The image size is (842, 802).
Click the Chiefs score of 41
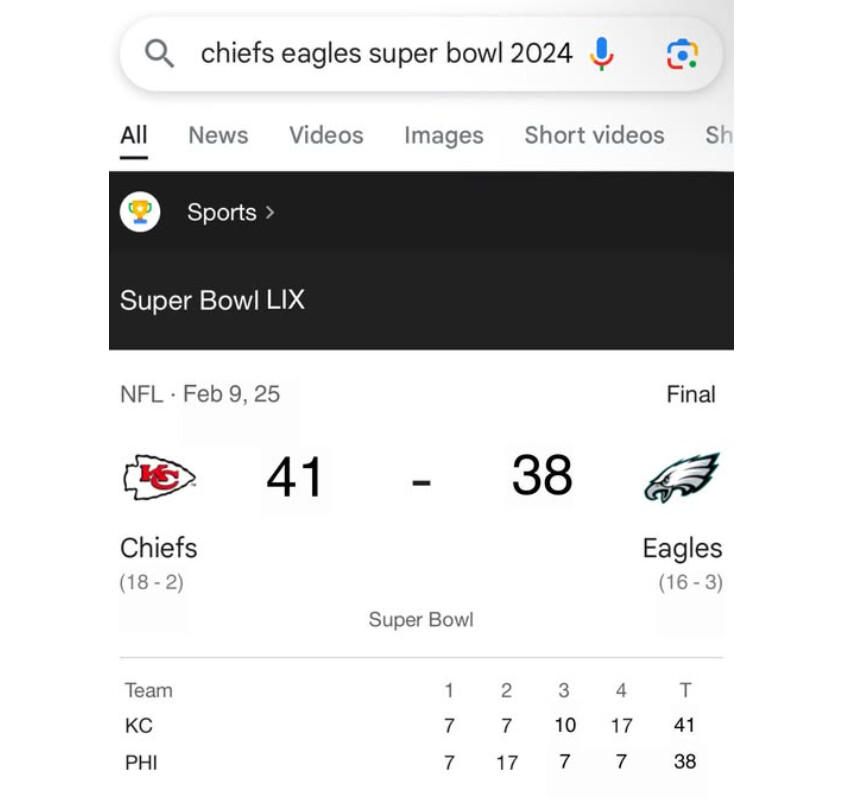coord(295,477)
